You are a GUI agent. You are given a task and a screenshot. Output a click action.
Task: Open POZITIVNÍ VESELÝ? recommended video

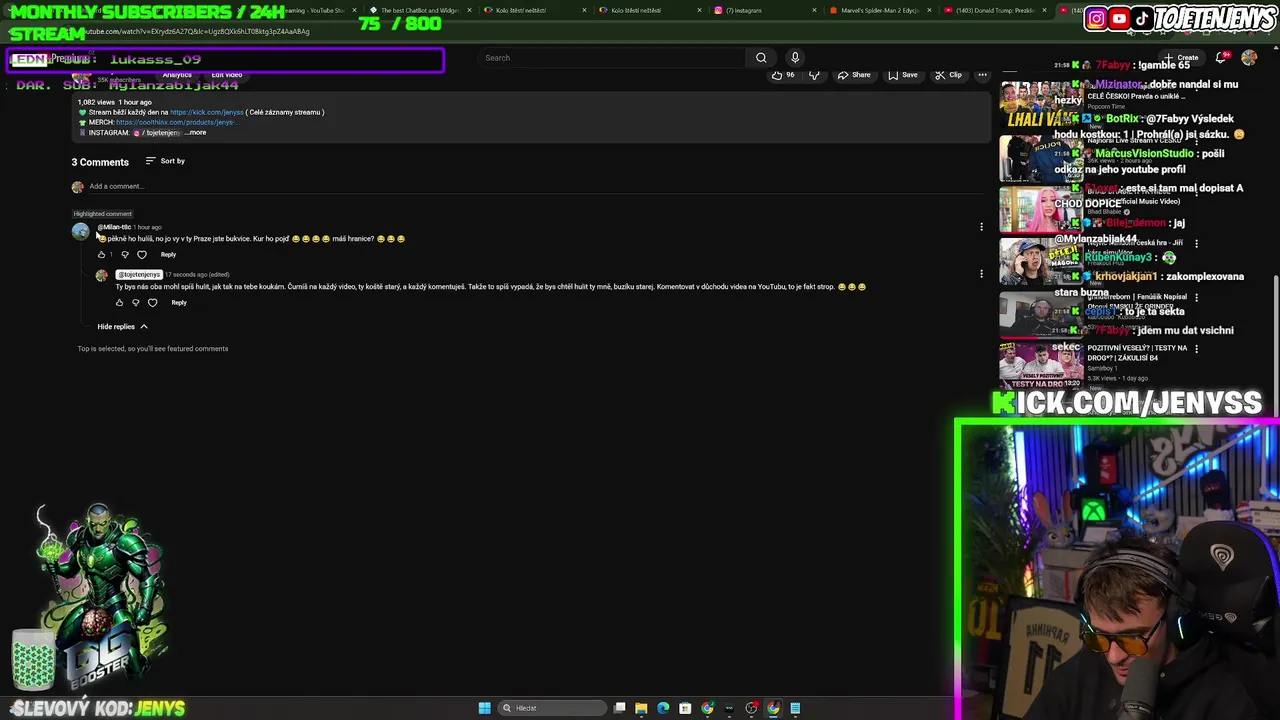[x=1040, y=365]
